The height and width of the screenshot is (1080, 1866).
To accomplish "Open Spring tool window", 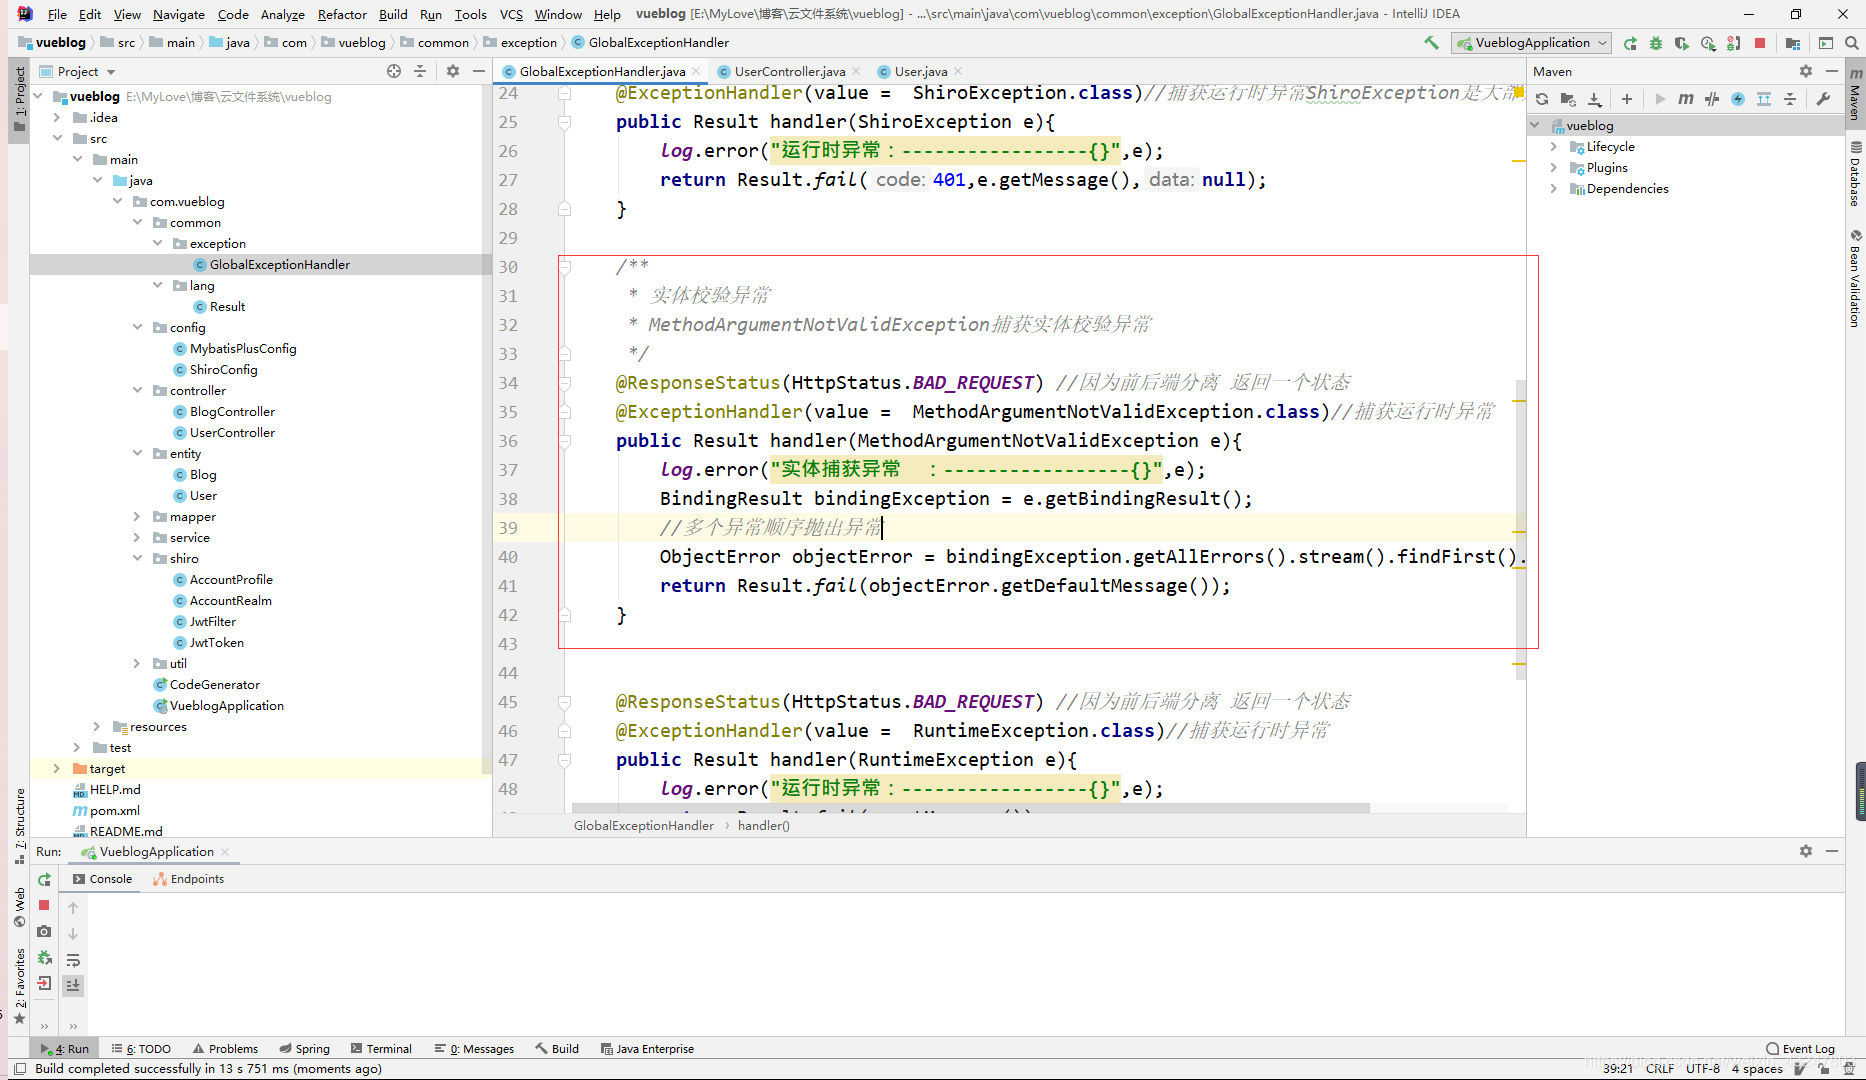I will click(x=305, y=1049).
